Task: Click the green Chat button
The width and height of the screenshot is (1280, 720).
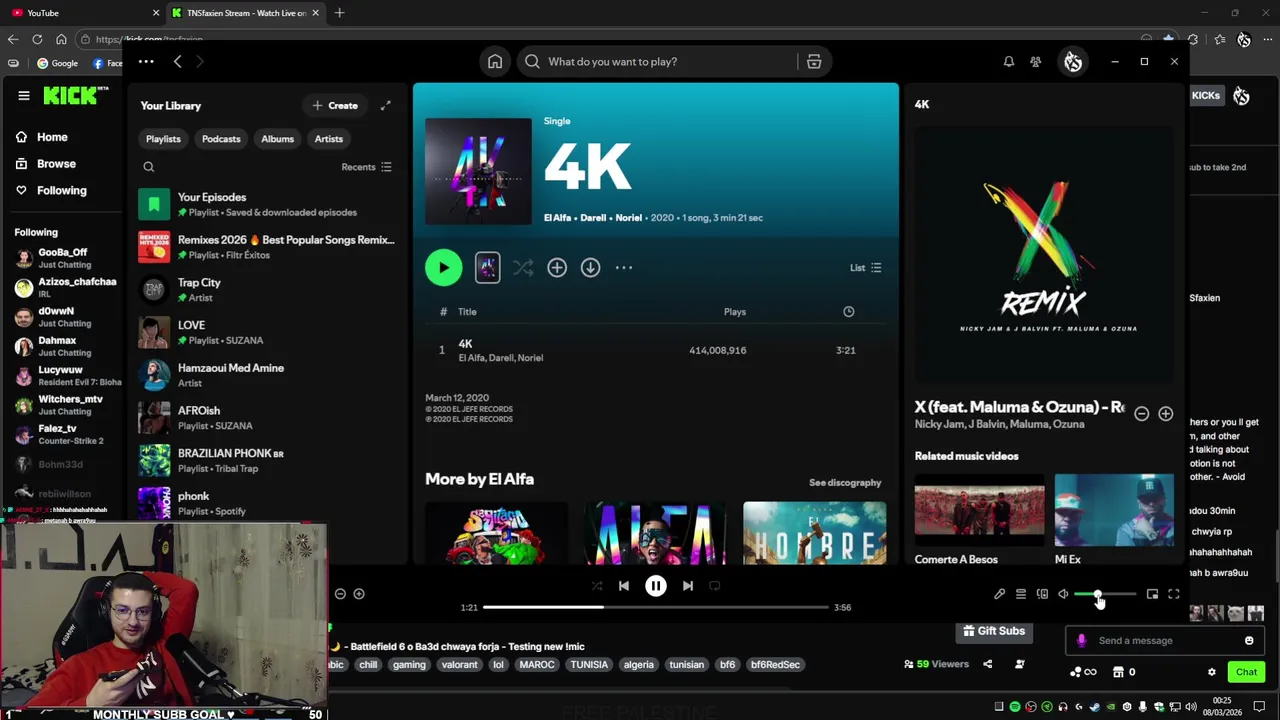Action: click(x=1246, y=672)
